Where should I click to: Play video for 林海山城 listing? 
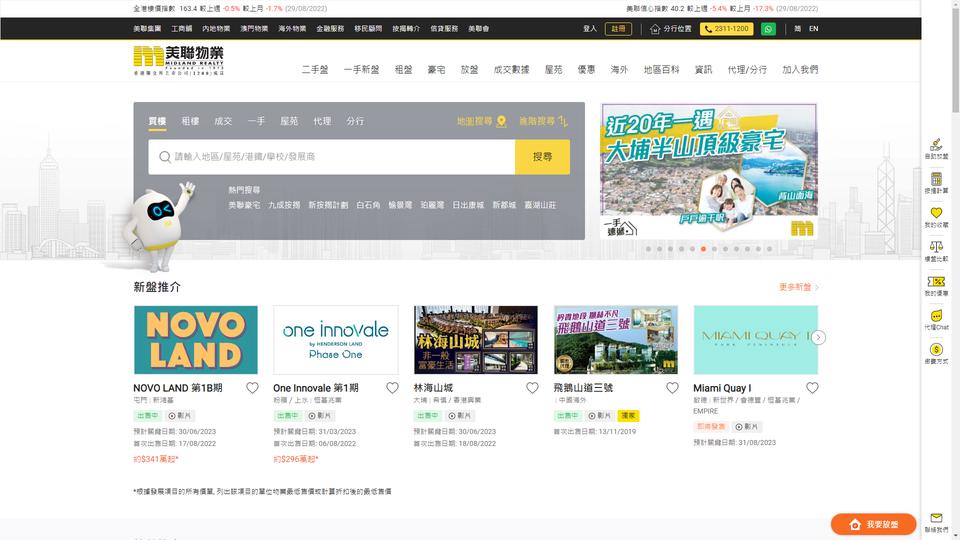point(460,416)
